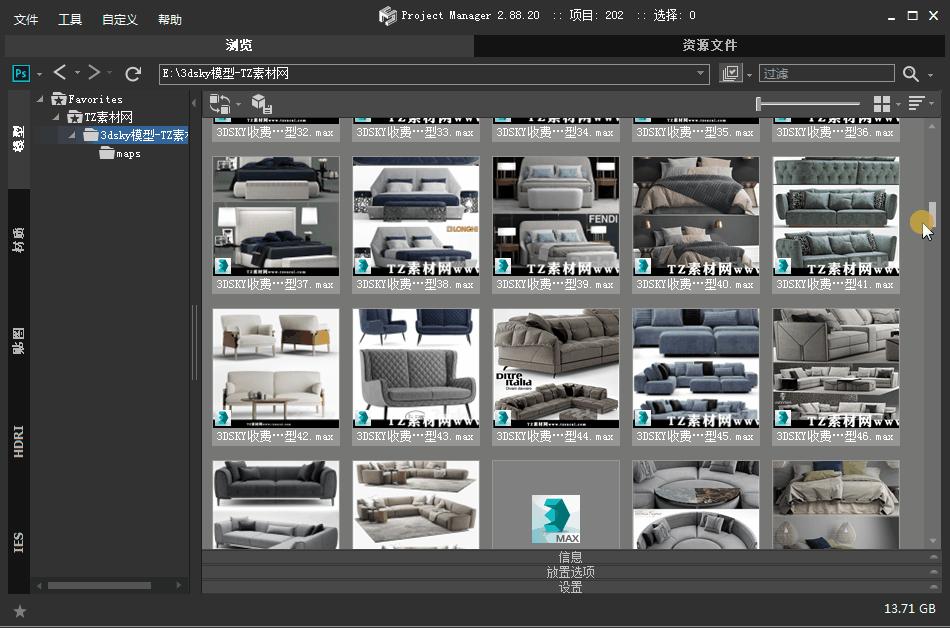
Task: Click the sort order icon
Action: tap(918, 103)
